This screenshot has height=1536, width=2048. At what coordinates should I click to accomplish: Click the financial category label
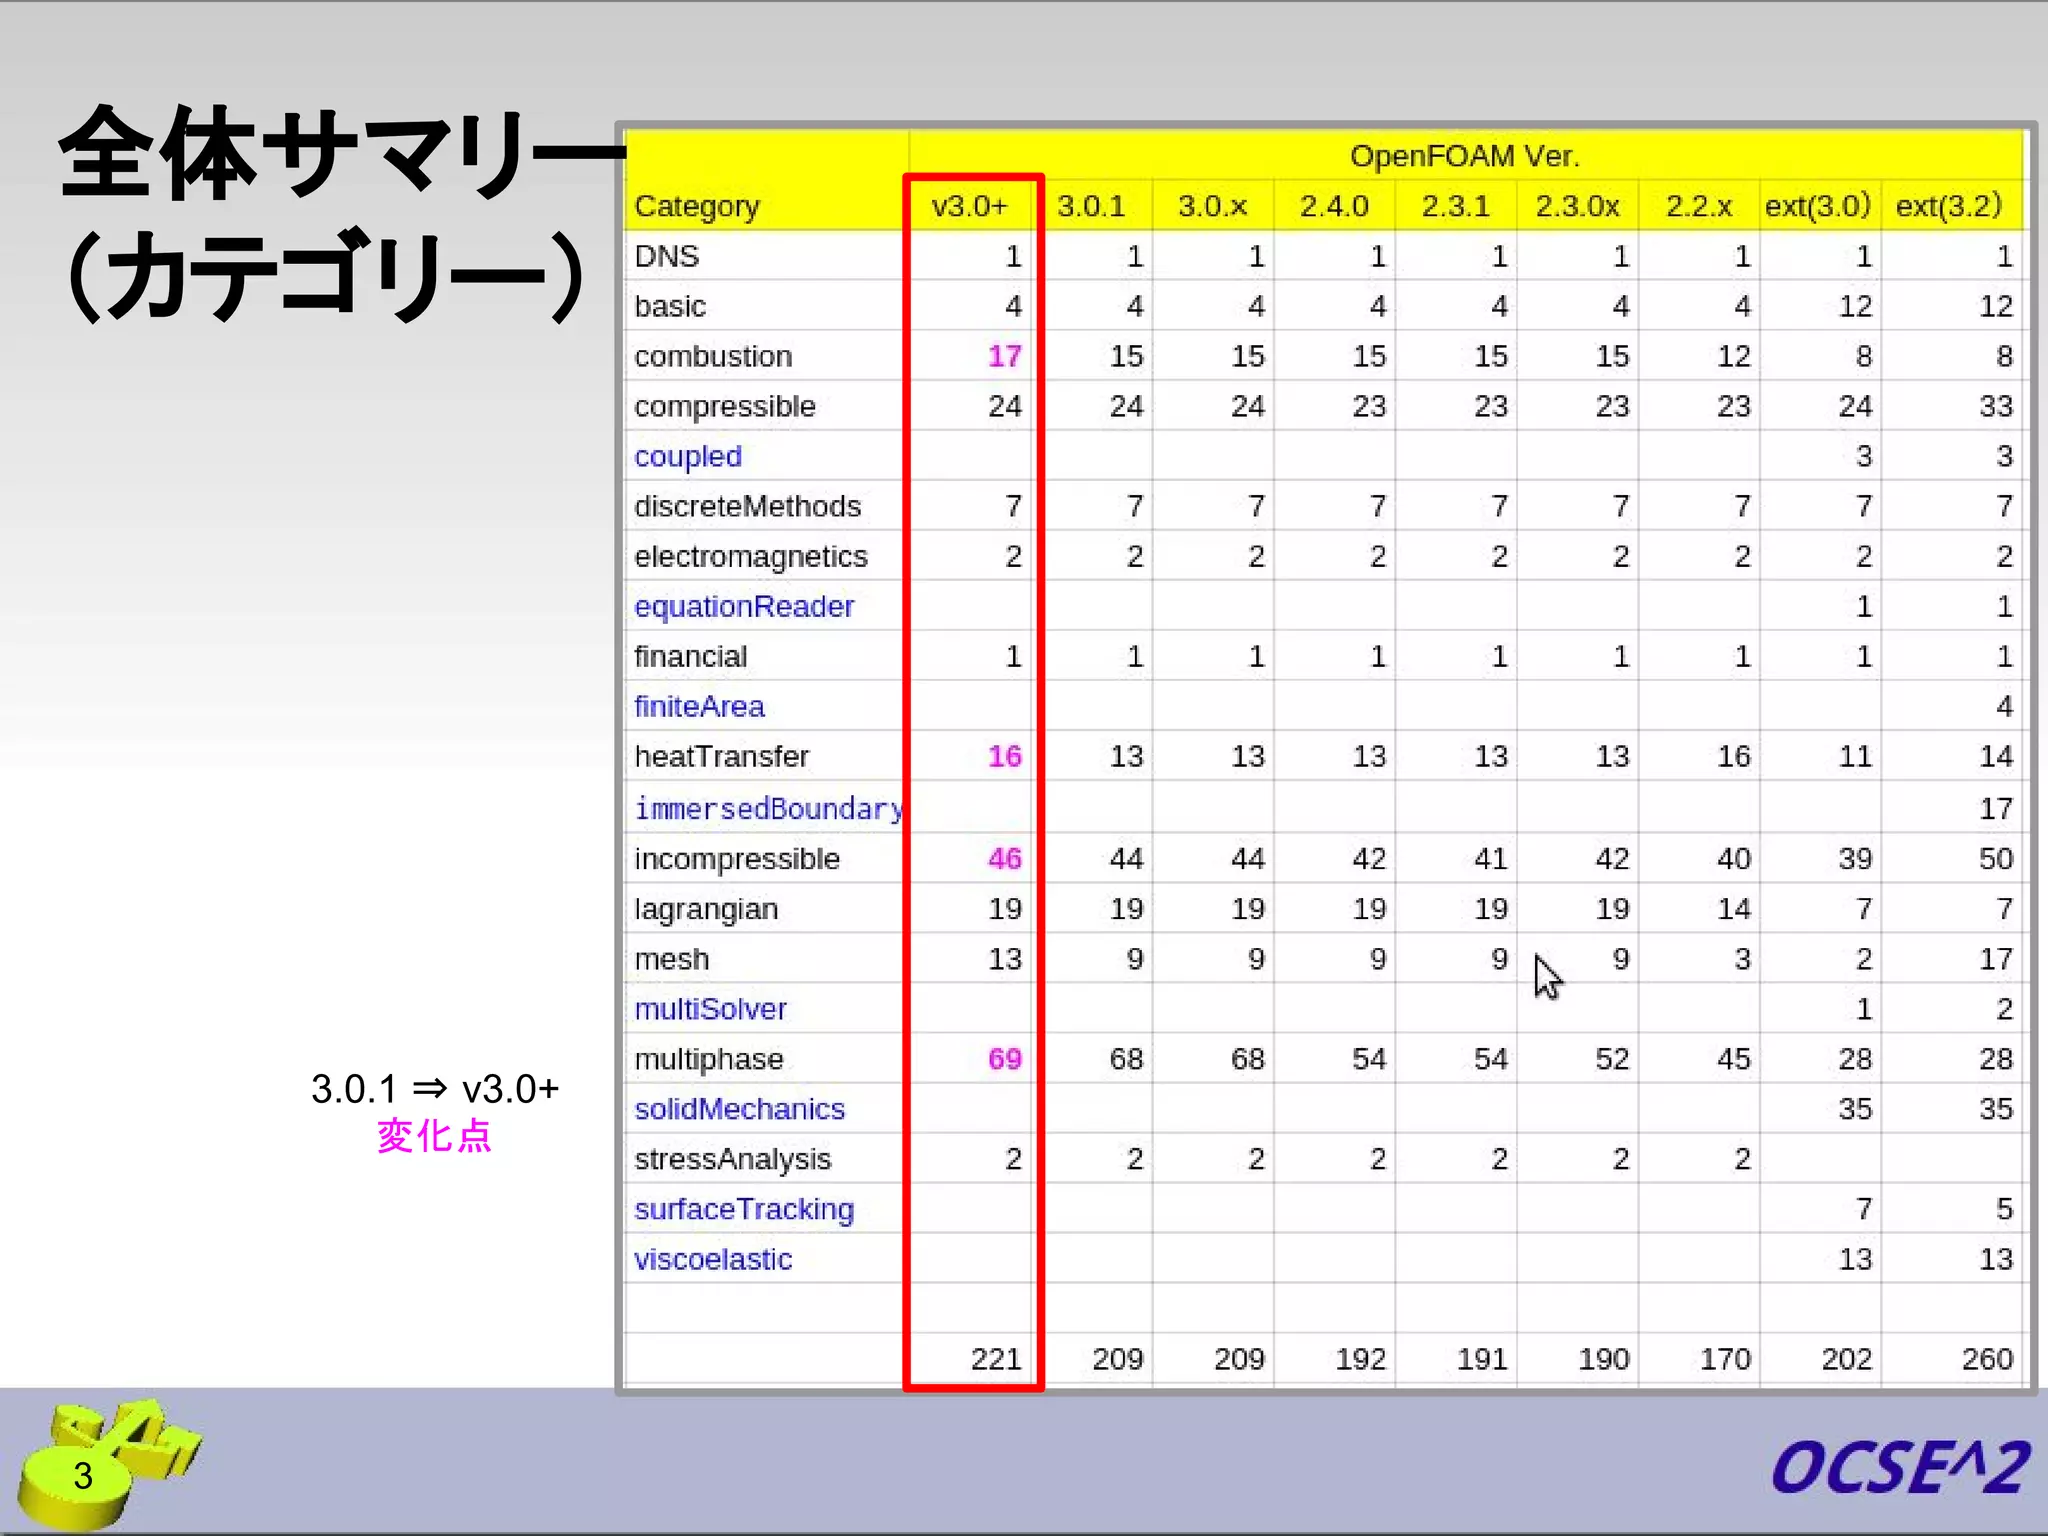point(690,656)
